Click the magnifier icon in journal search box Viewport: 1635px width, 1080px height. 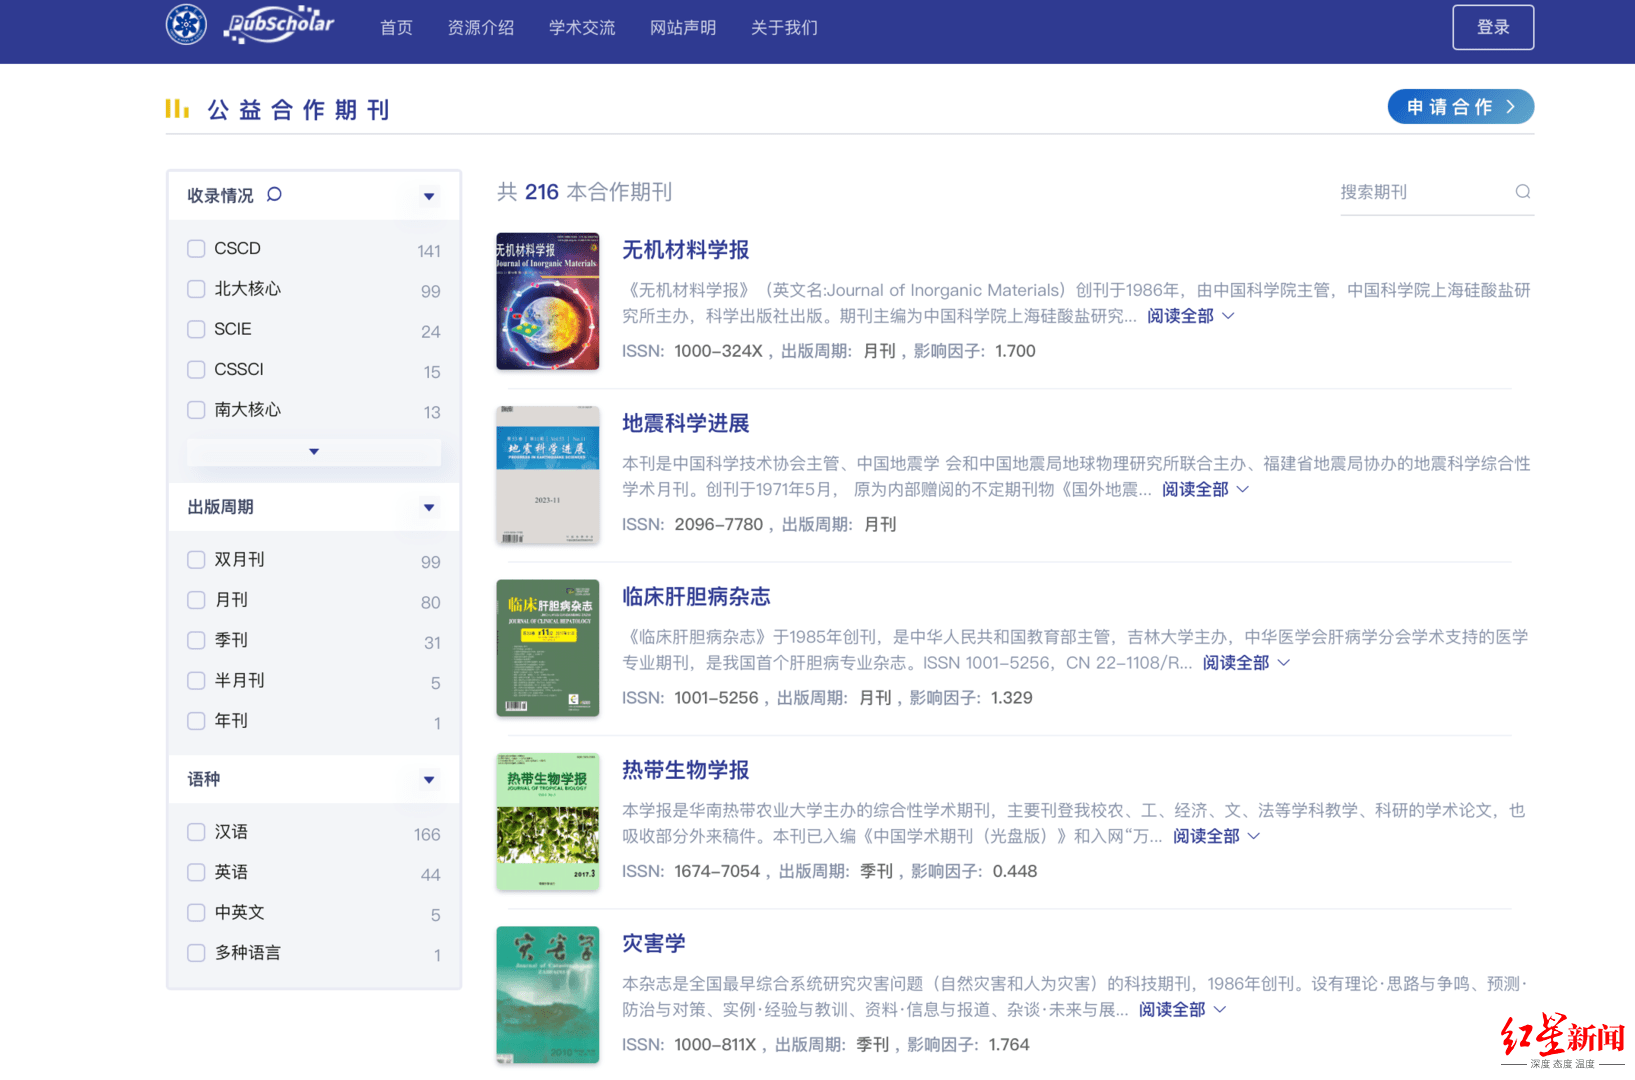click(x=1522, y=192)
